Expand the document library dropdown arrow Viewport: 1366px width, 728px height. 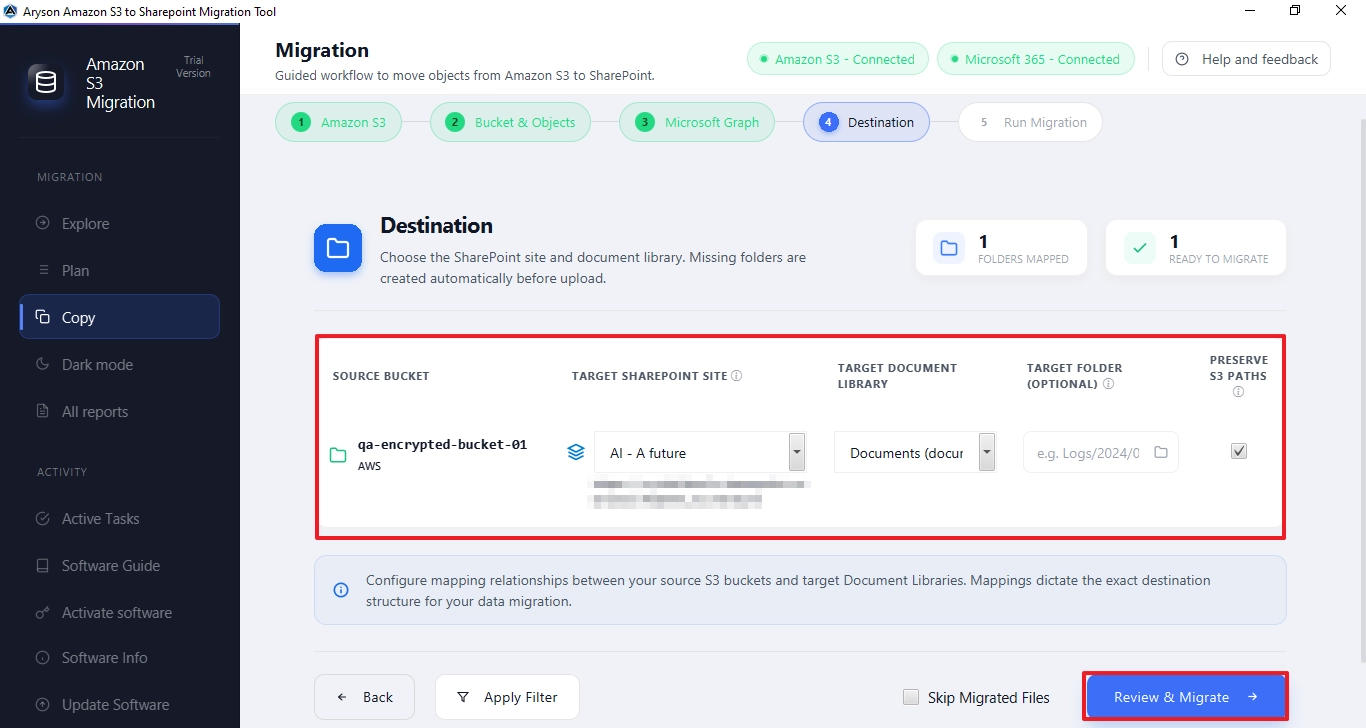pyautogui.click(x=987, y=452)
